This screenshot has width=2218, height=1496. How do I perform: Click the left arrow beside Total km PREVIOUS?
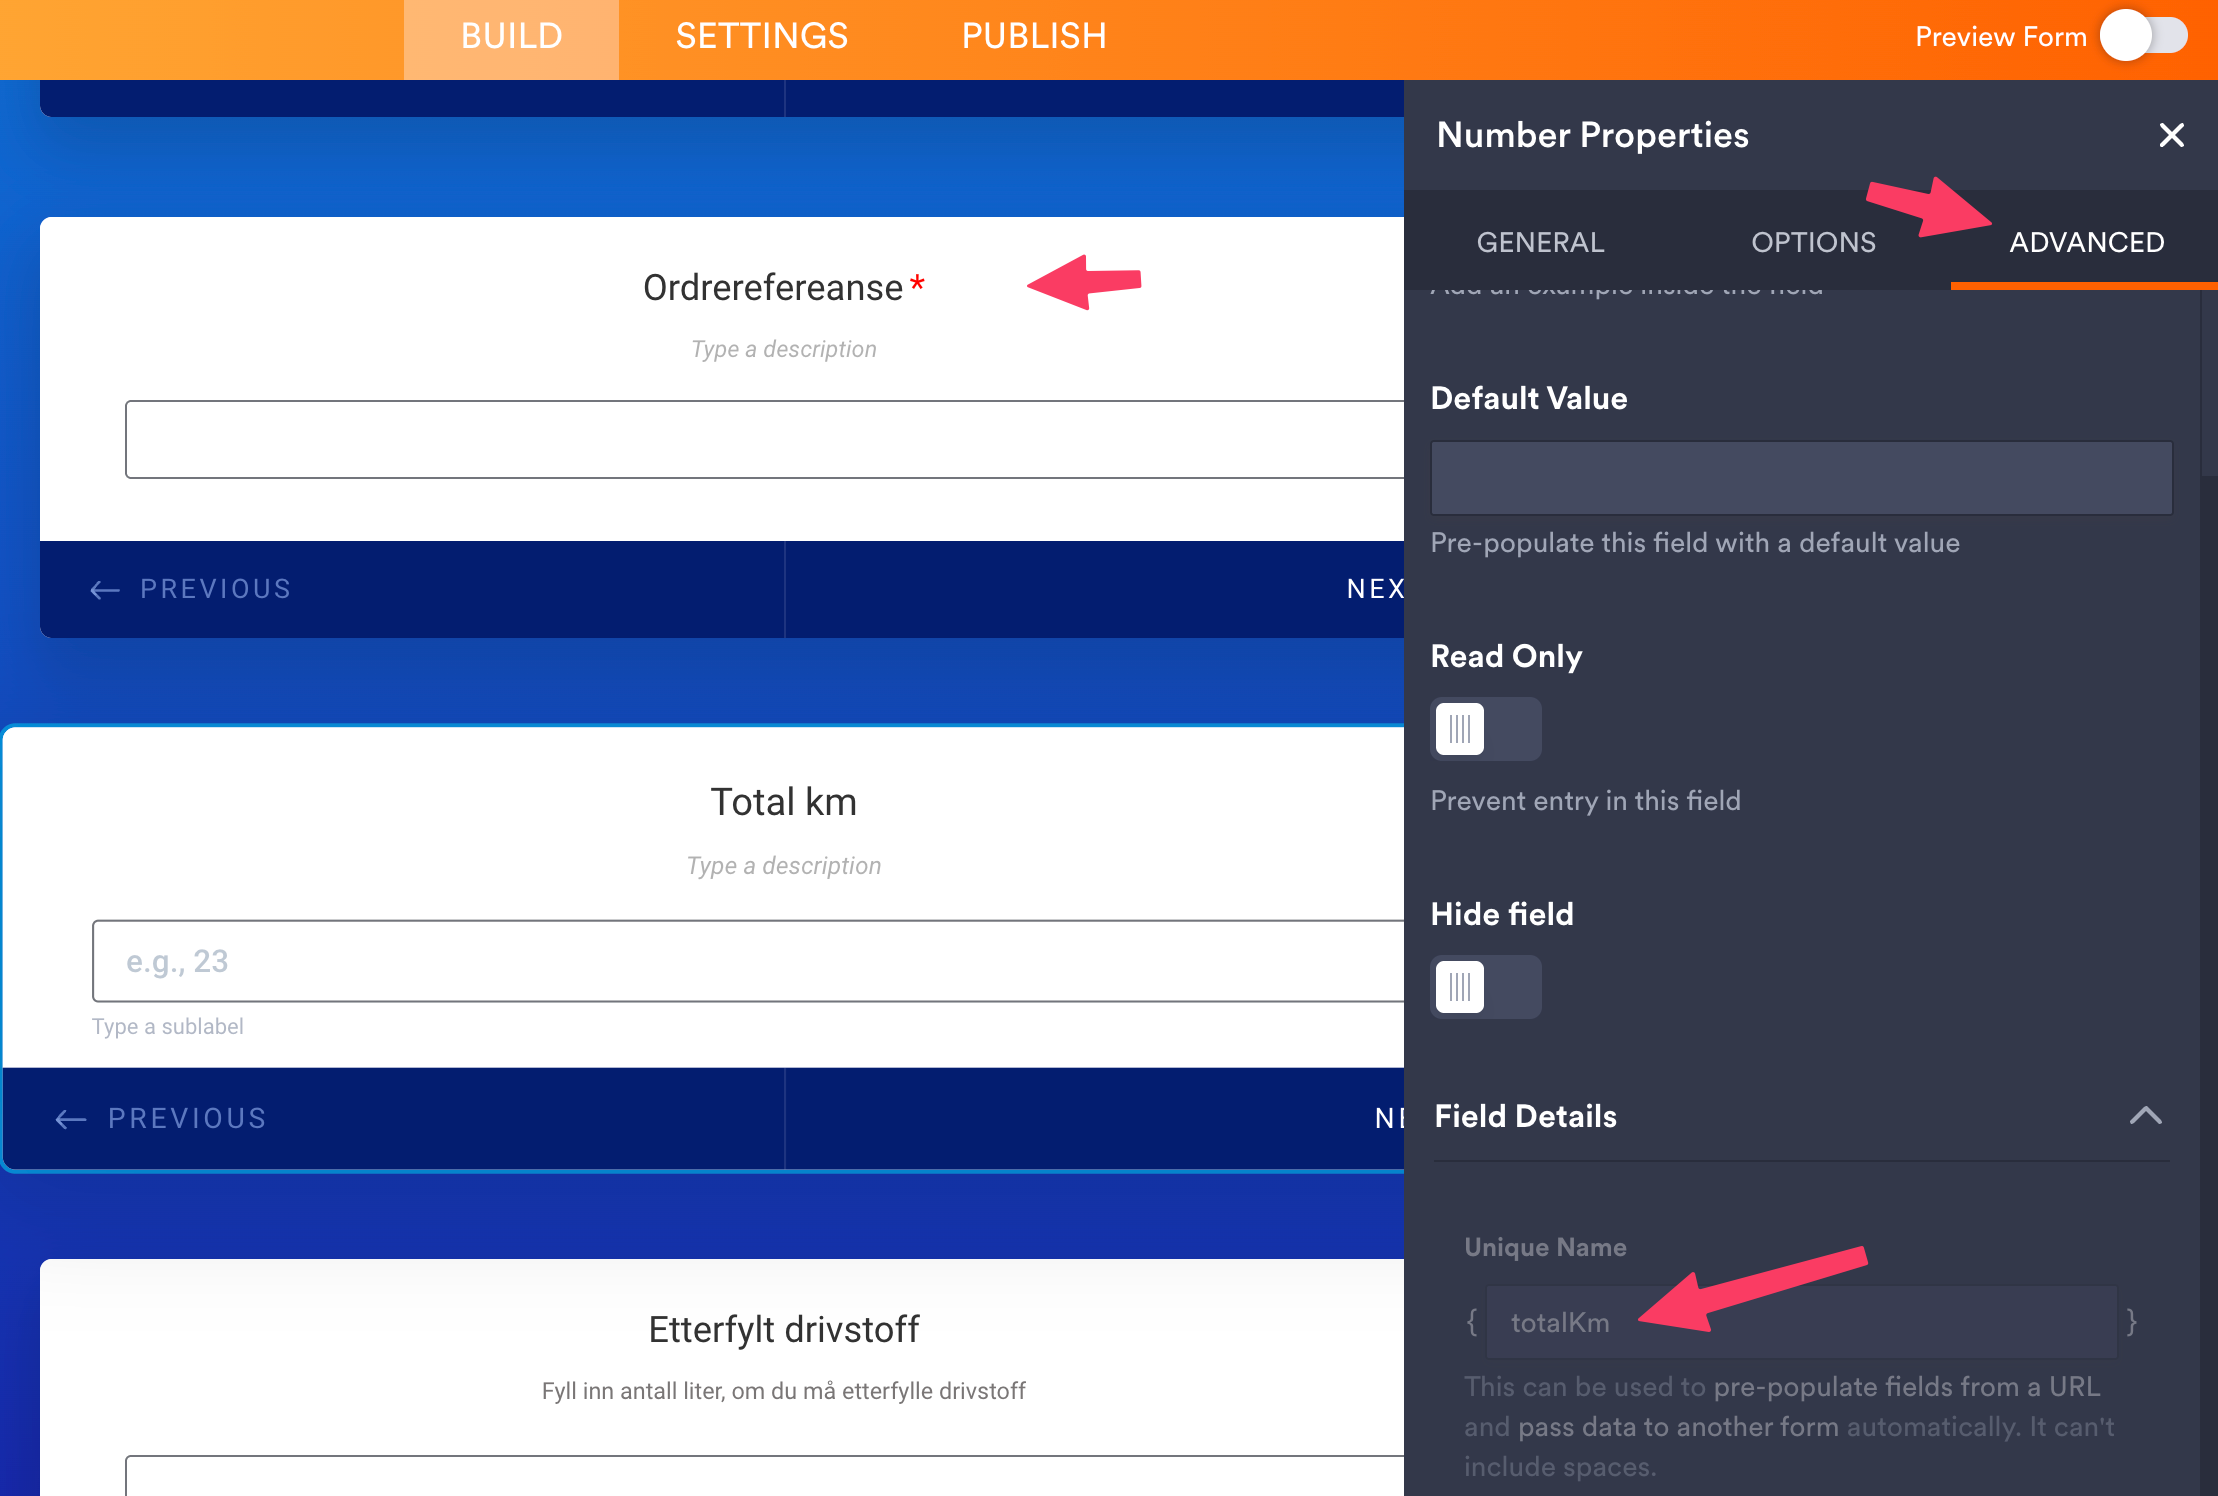coord(70,1119)
